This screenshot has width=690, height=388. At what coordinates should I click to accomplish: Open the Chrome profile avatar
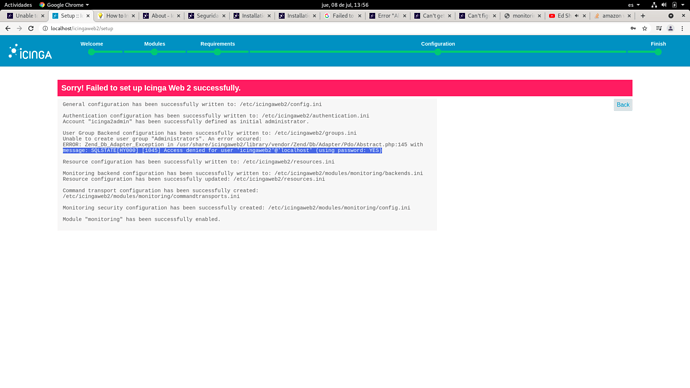click(670, 28)
